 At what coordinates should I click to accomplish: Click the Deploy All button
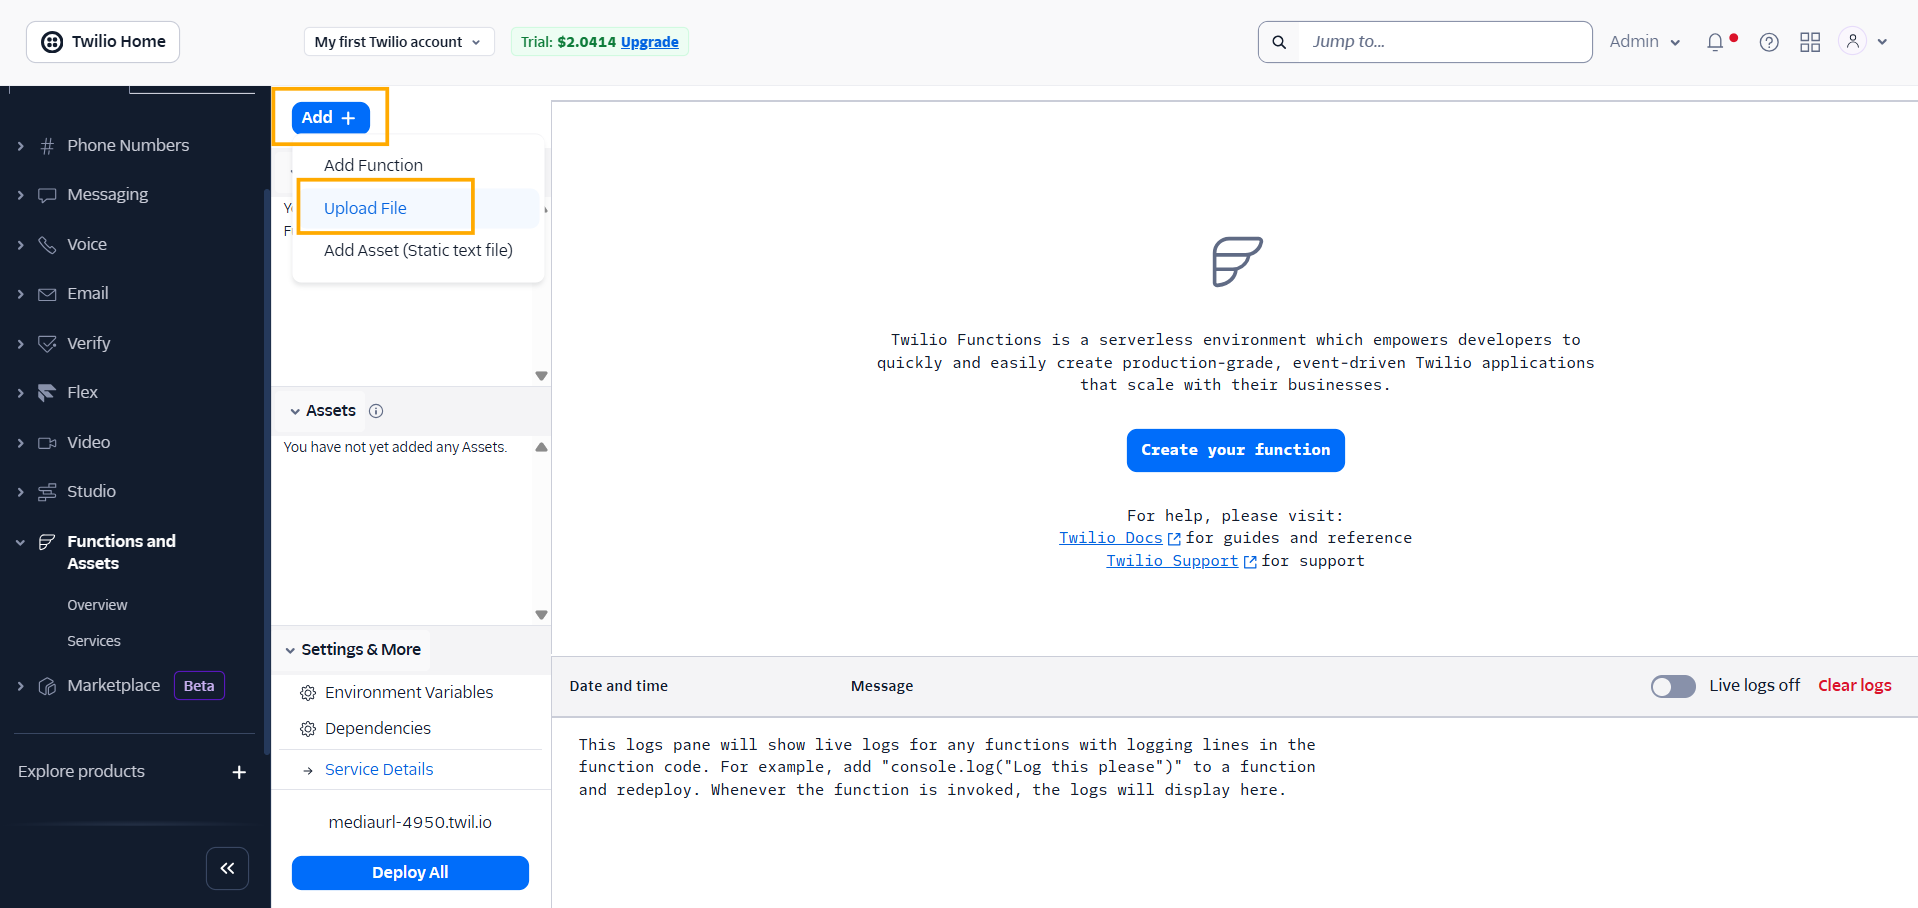[410, 872]
